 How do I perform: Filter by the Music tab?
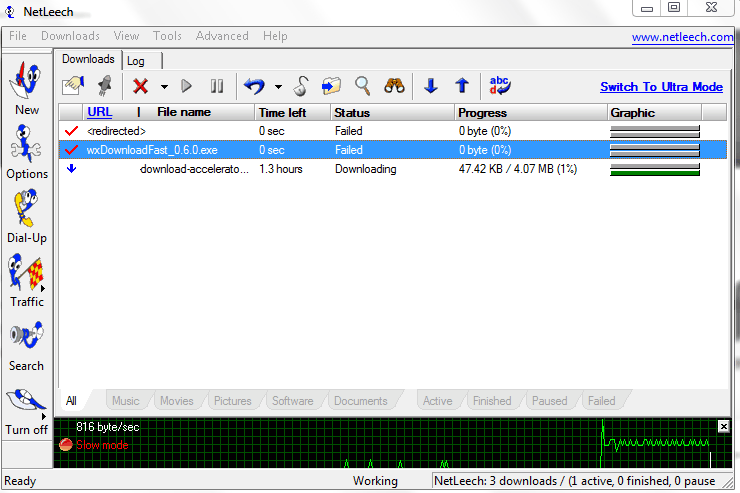[x=126, y=401]
